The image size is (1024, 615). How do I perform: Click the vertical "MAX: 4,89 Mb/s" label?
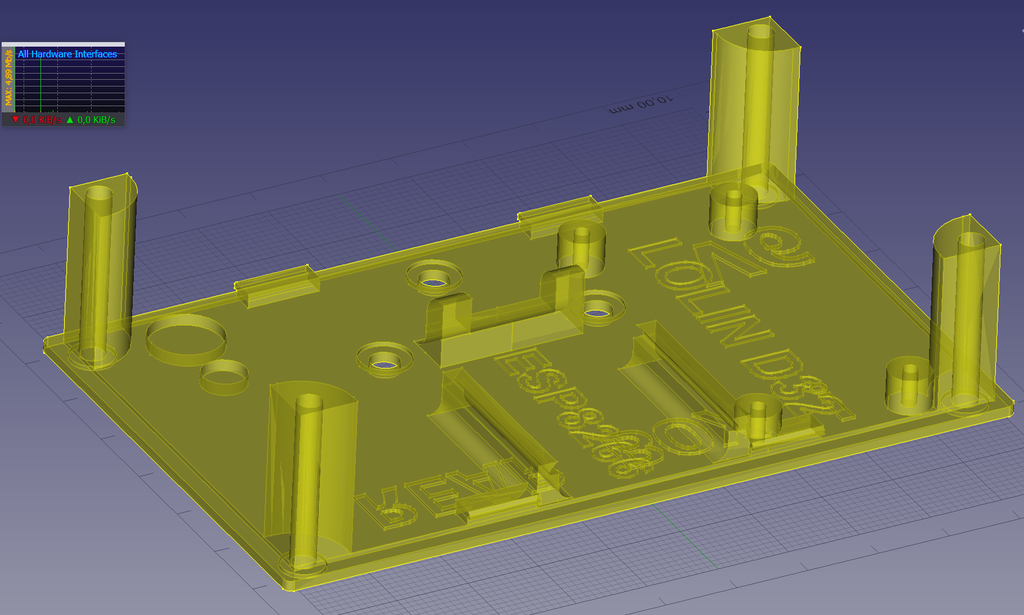pos(8,79)
